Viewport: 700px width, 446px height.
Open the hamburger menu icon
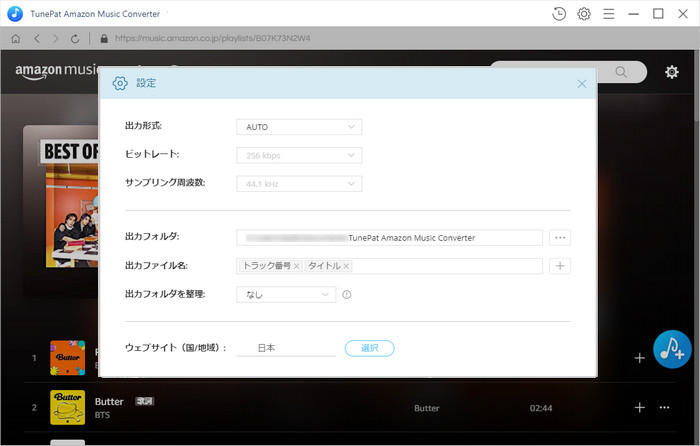pos(608,14)
